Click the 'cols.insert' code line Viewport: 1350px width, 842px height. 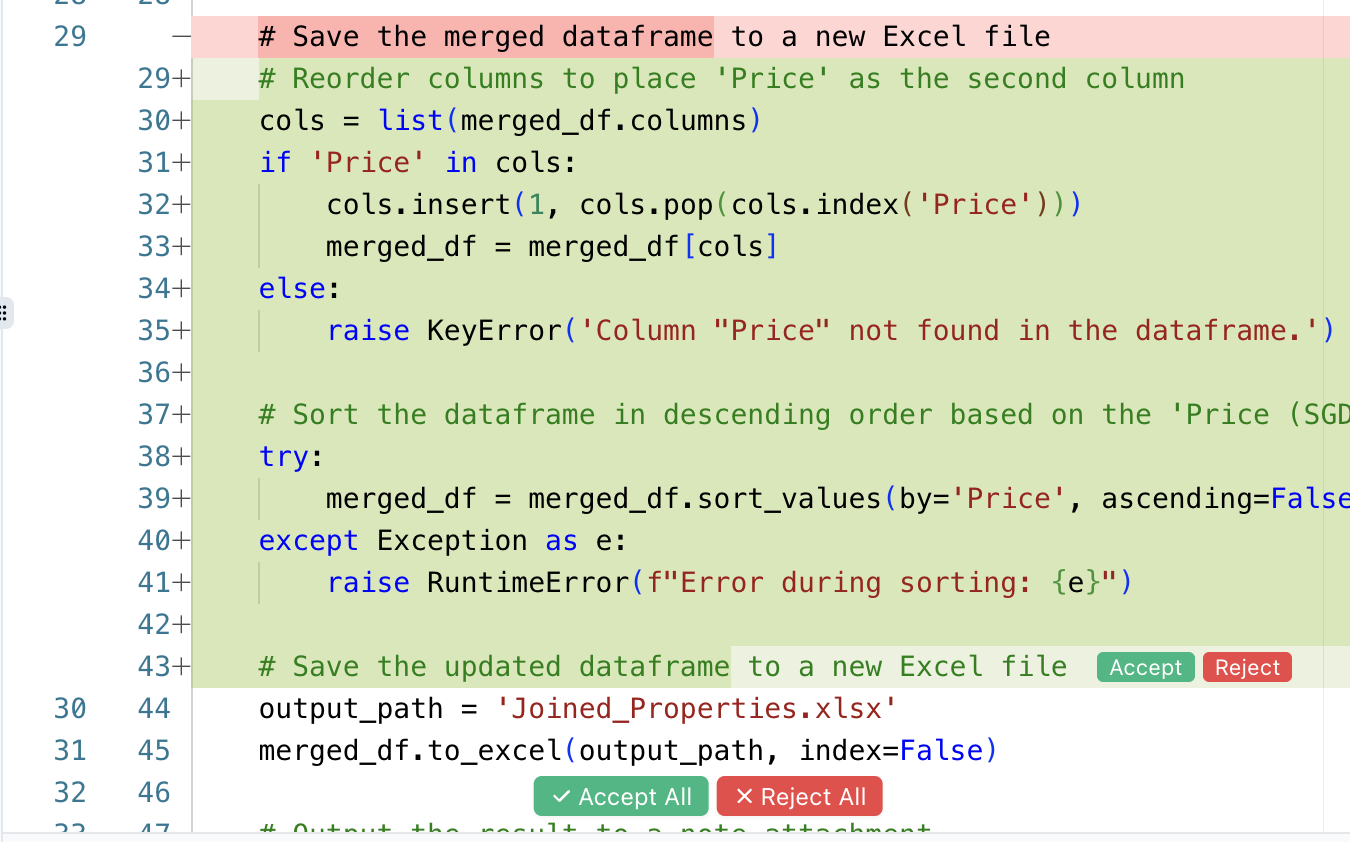pyautogui.click(x=704, y=205)
